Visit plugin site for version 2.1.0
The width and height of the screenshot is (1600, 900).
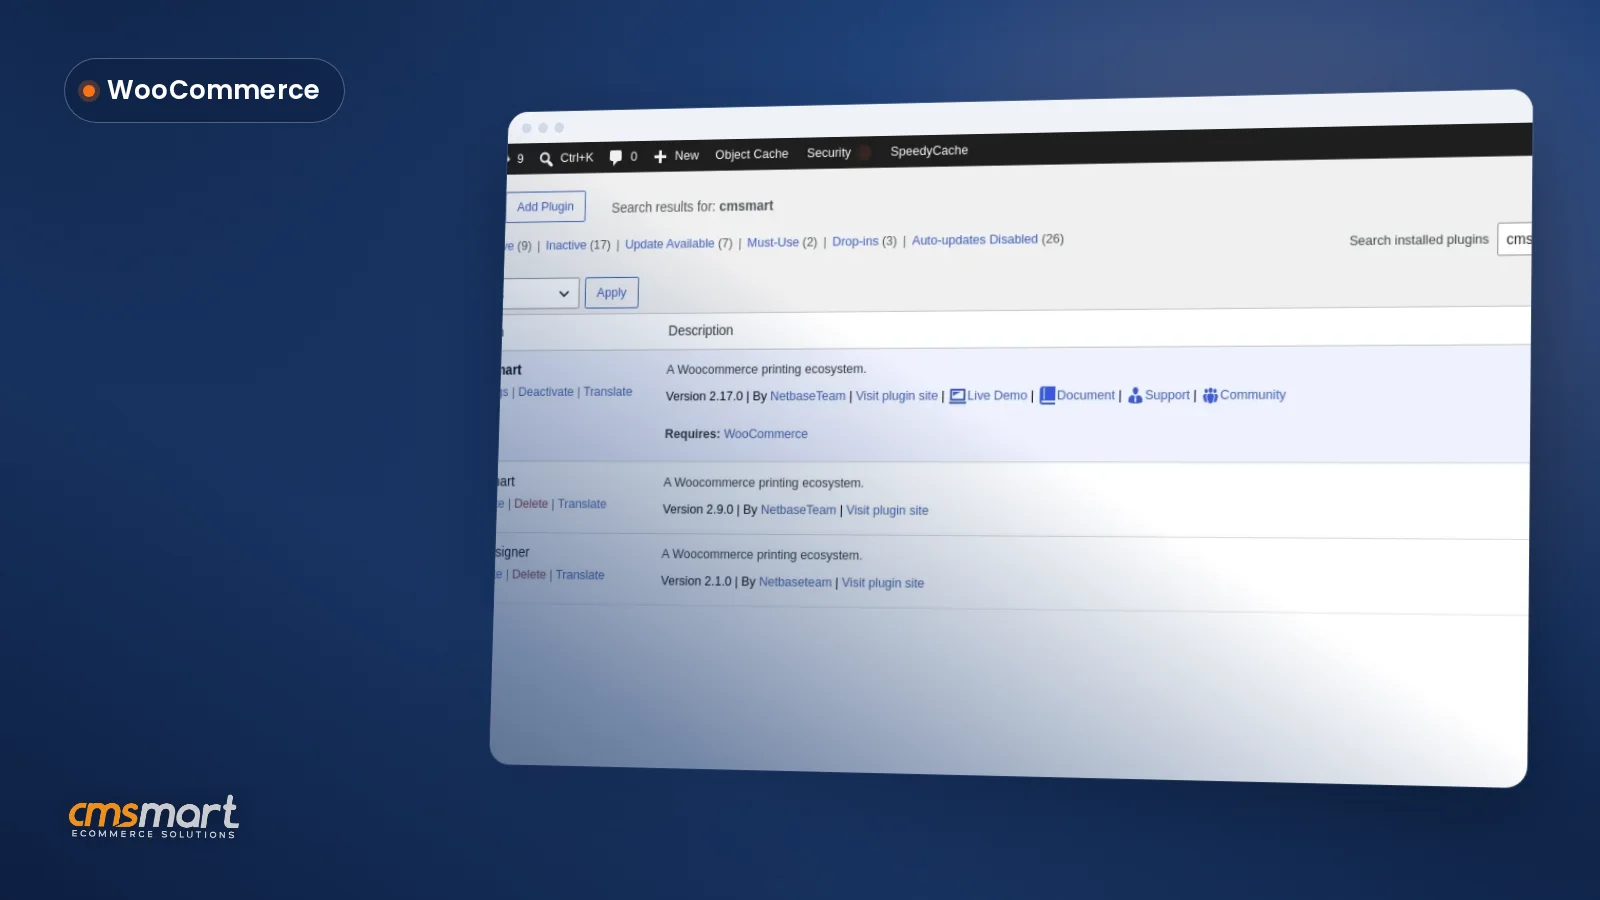[883, 583]
